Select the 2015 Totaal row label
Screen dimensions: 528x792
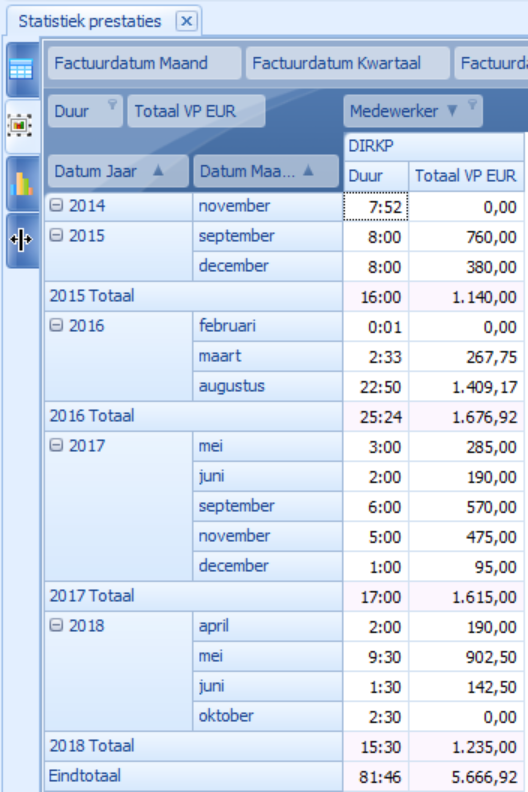click(194, 296)
